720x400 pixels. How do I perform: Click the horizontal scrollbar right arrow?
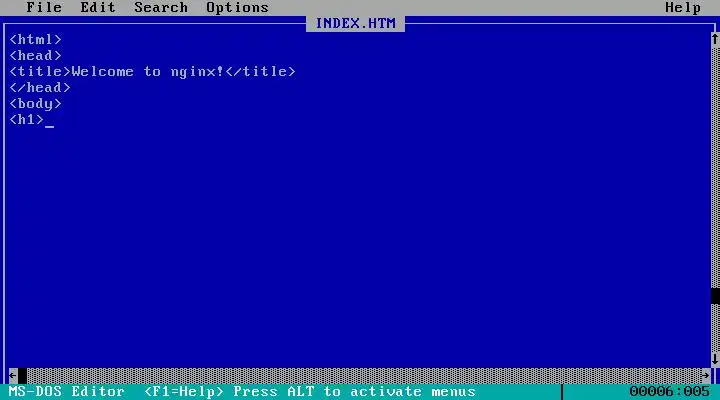(x=706, y=376)
